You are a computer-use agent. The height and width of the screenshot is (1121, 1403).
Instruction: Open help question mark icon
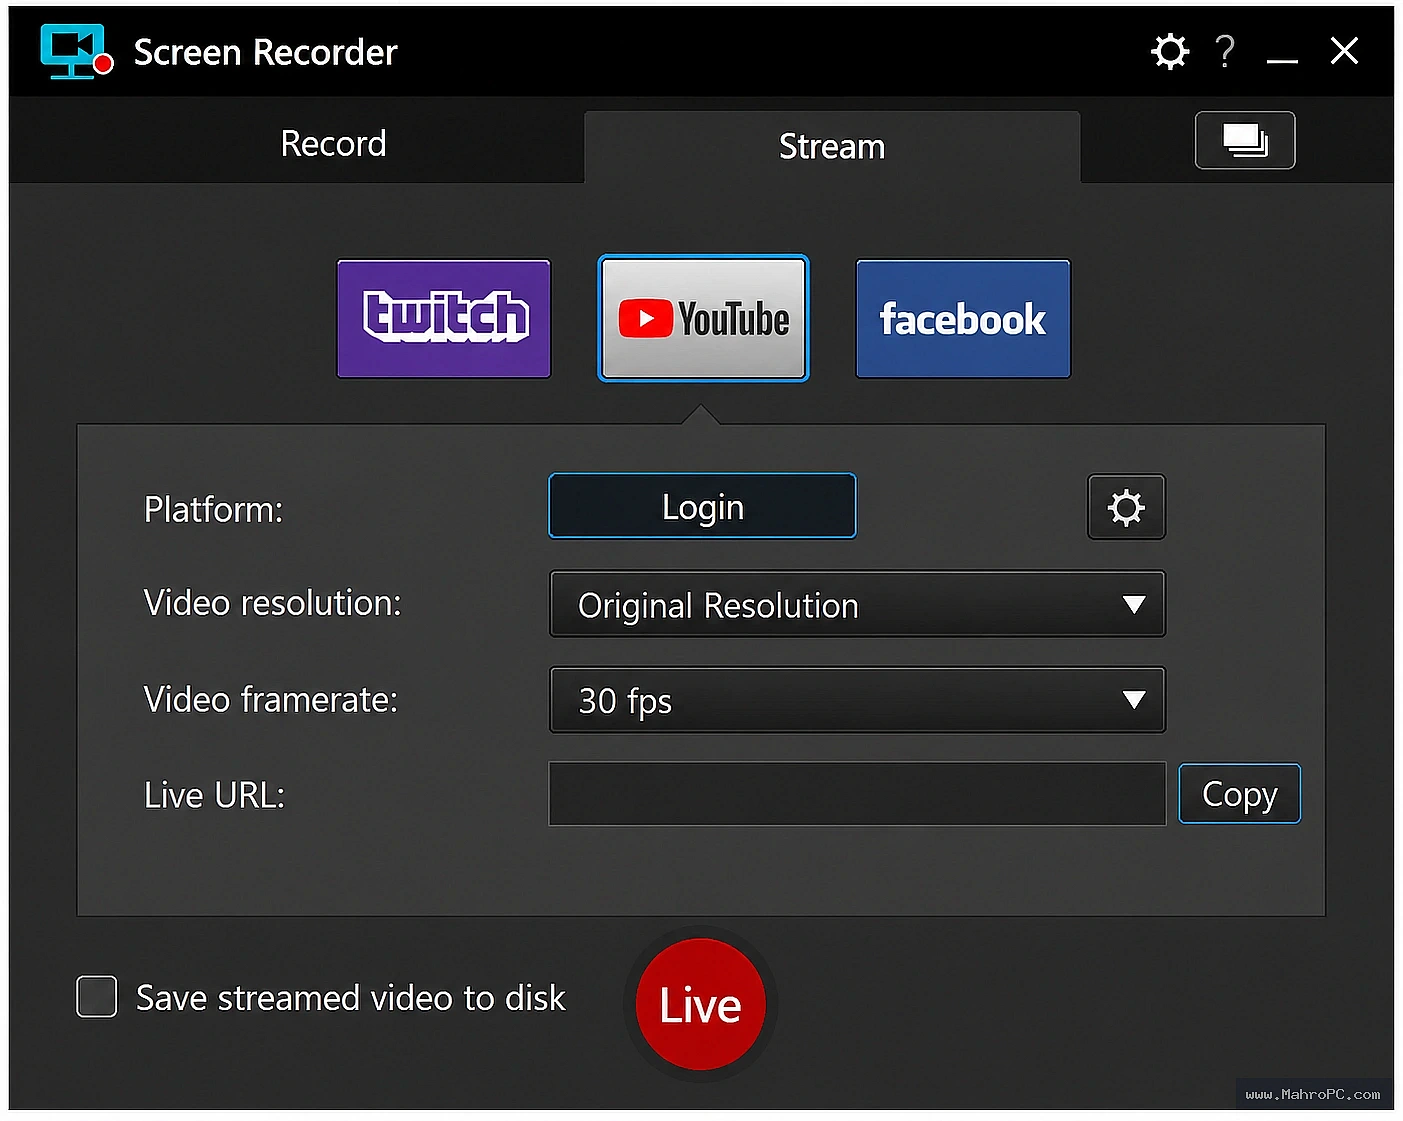tap(1225, 51)
